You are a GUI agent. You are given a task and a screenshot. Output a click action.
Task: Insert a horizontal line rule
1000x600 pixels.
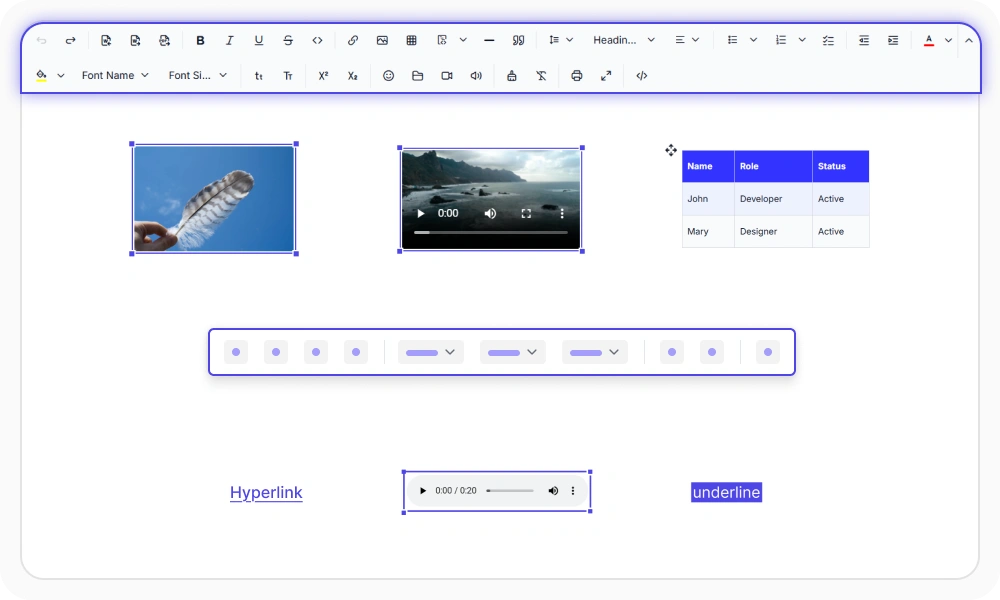click(489, 40)
